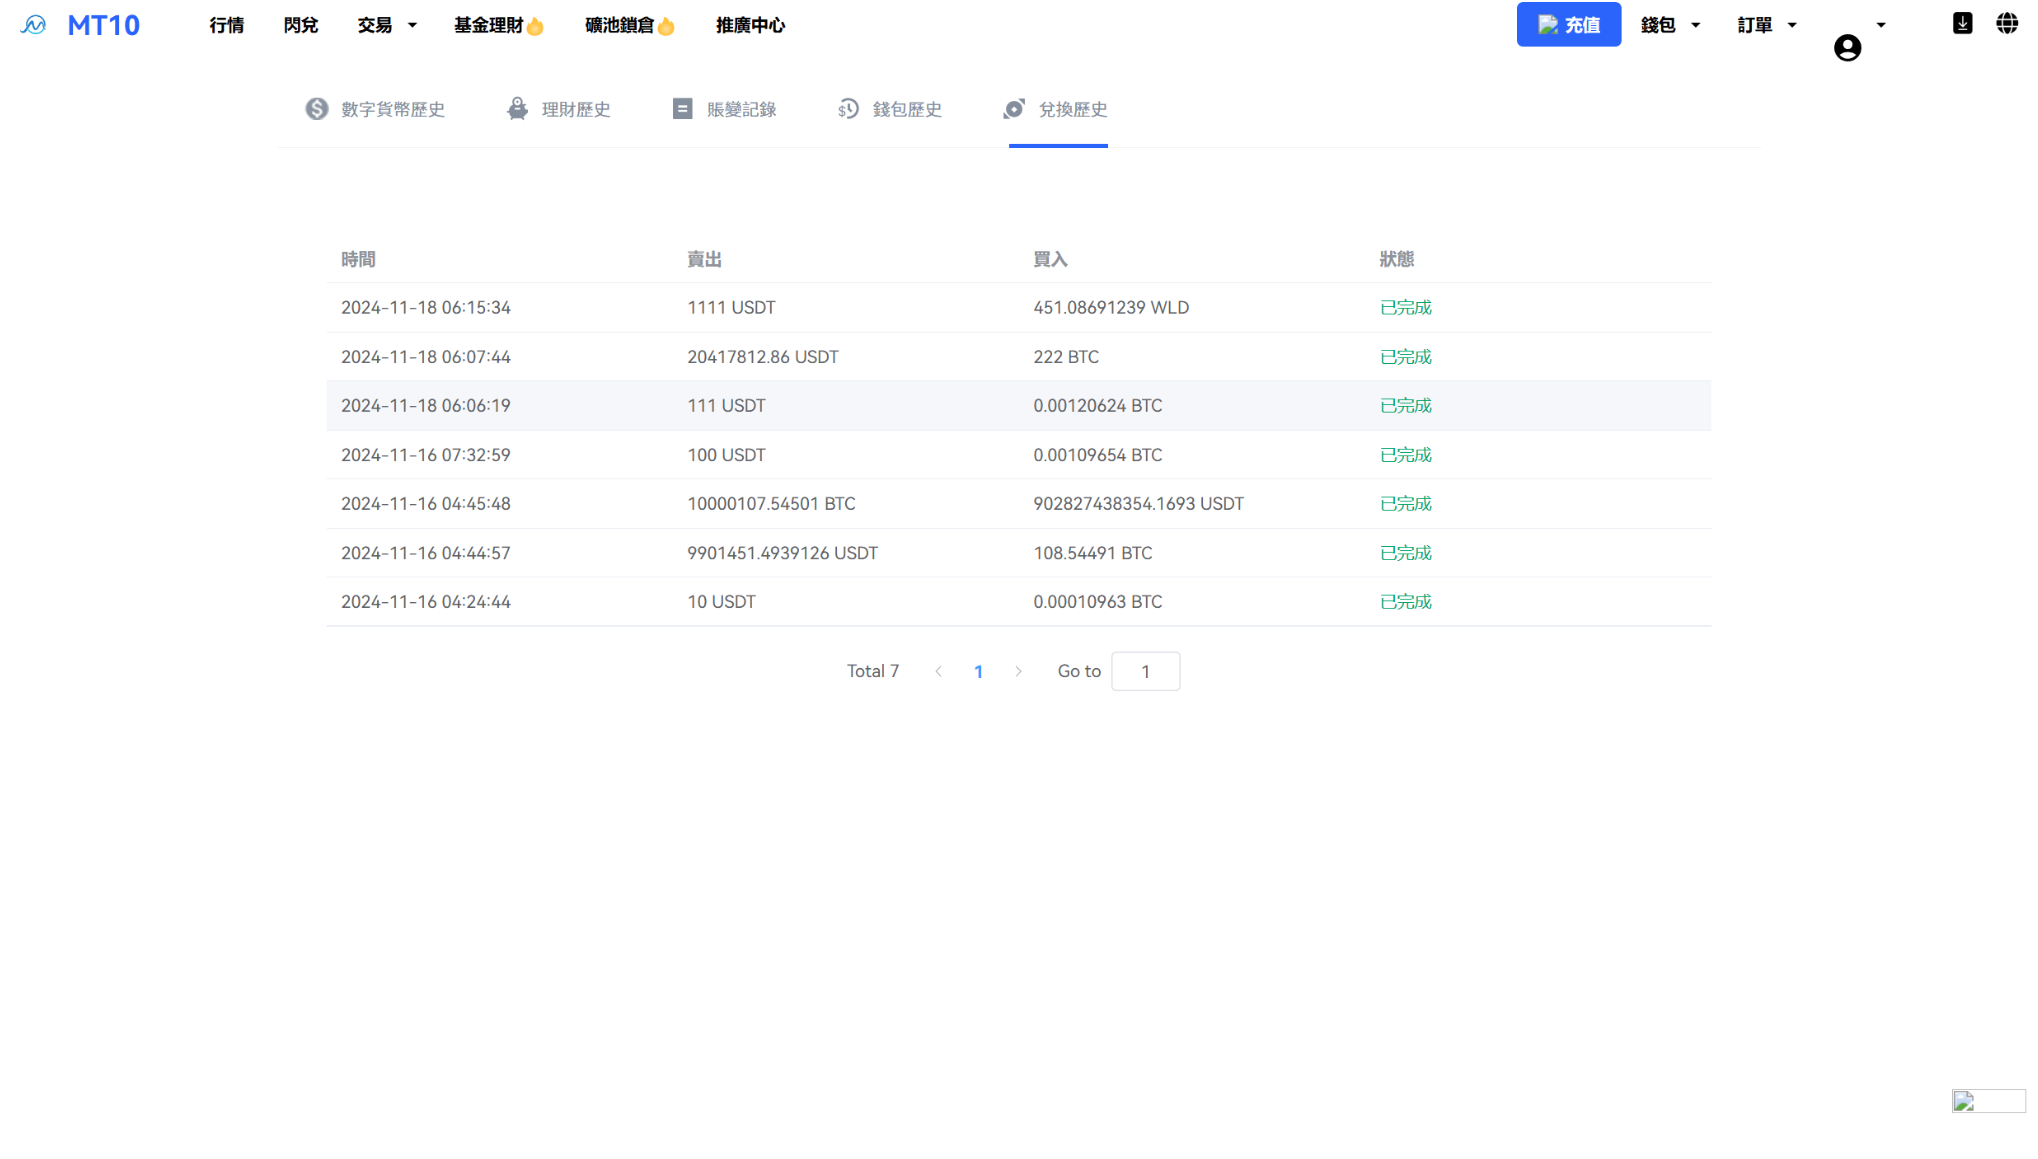Click the 902827438354.1693 USDT cell
Viewport: 2038px width, 1159px height.
(1139, 504)
